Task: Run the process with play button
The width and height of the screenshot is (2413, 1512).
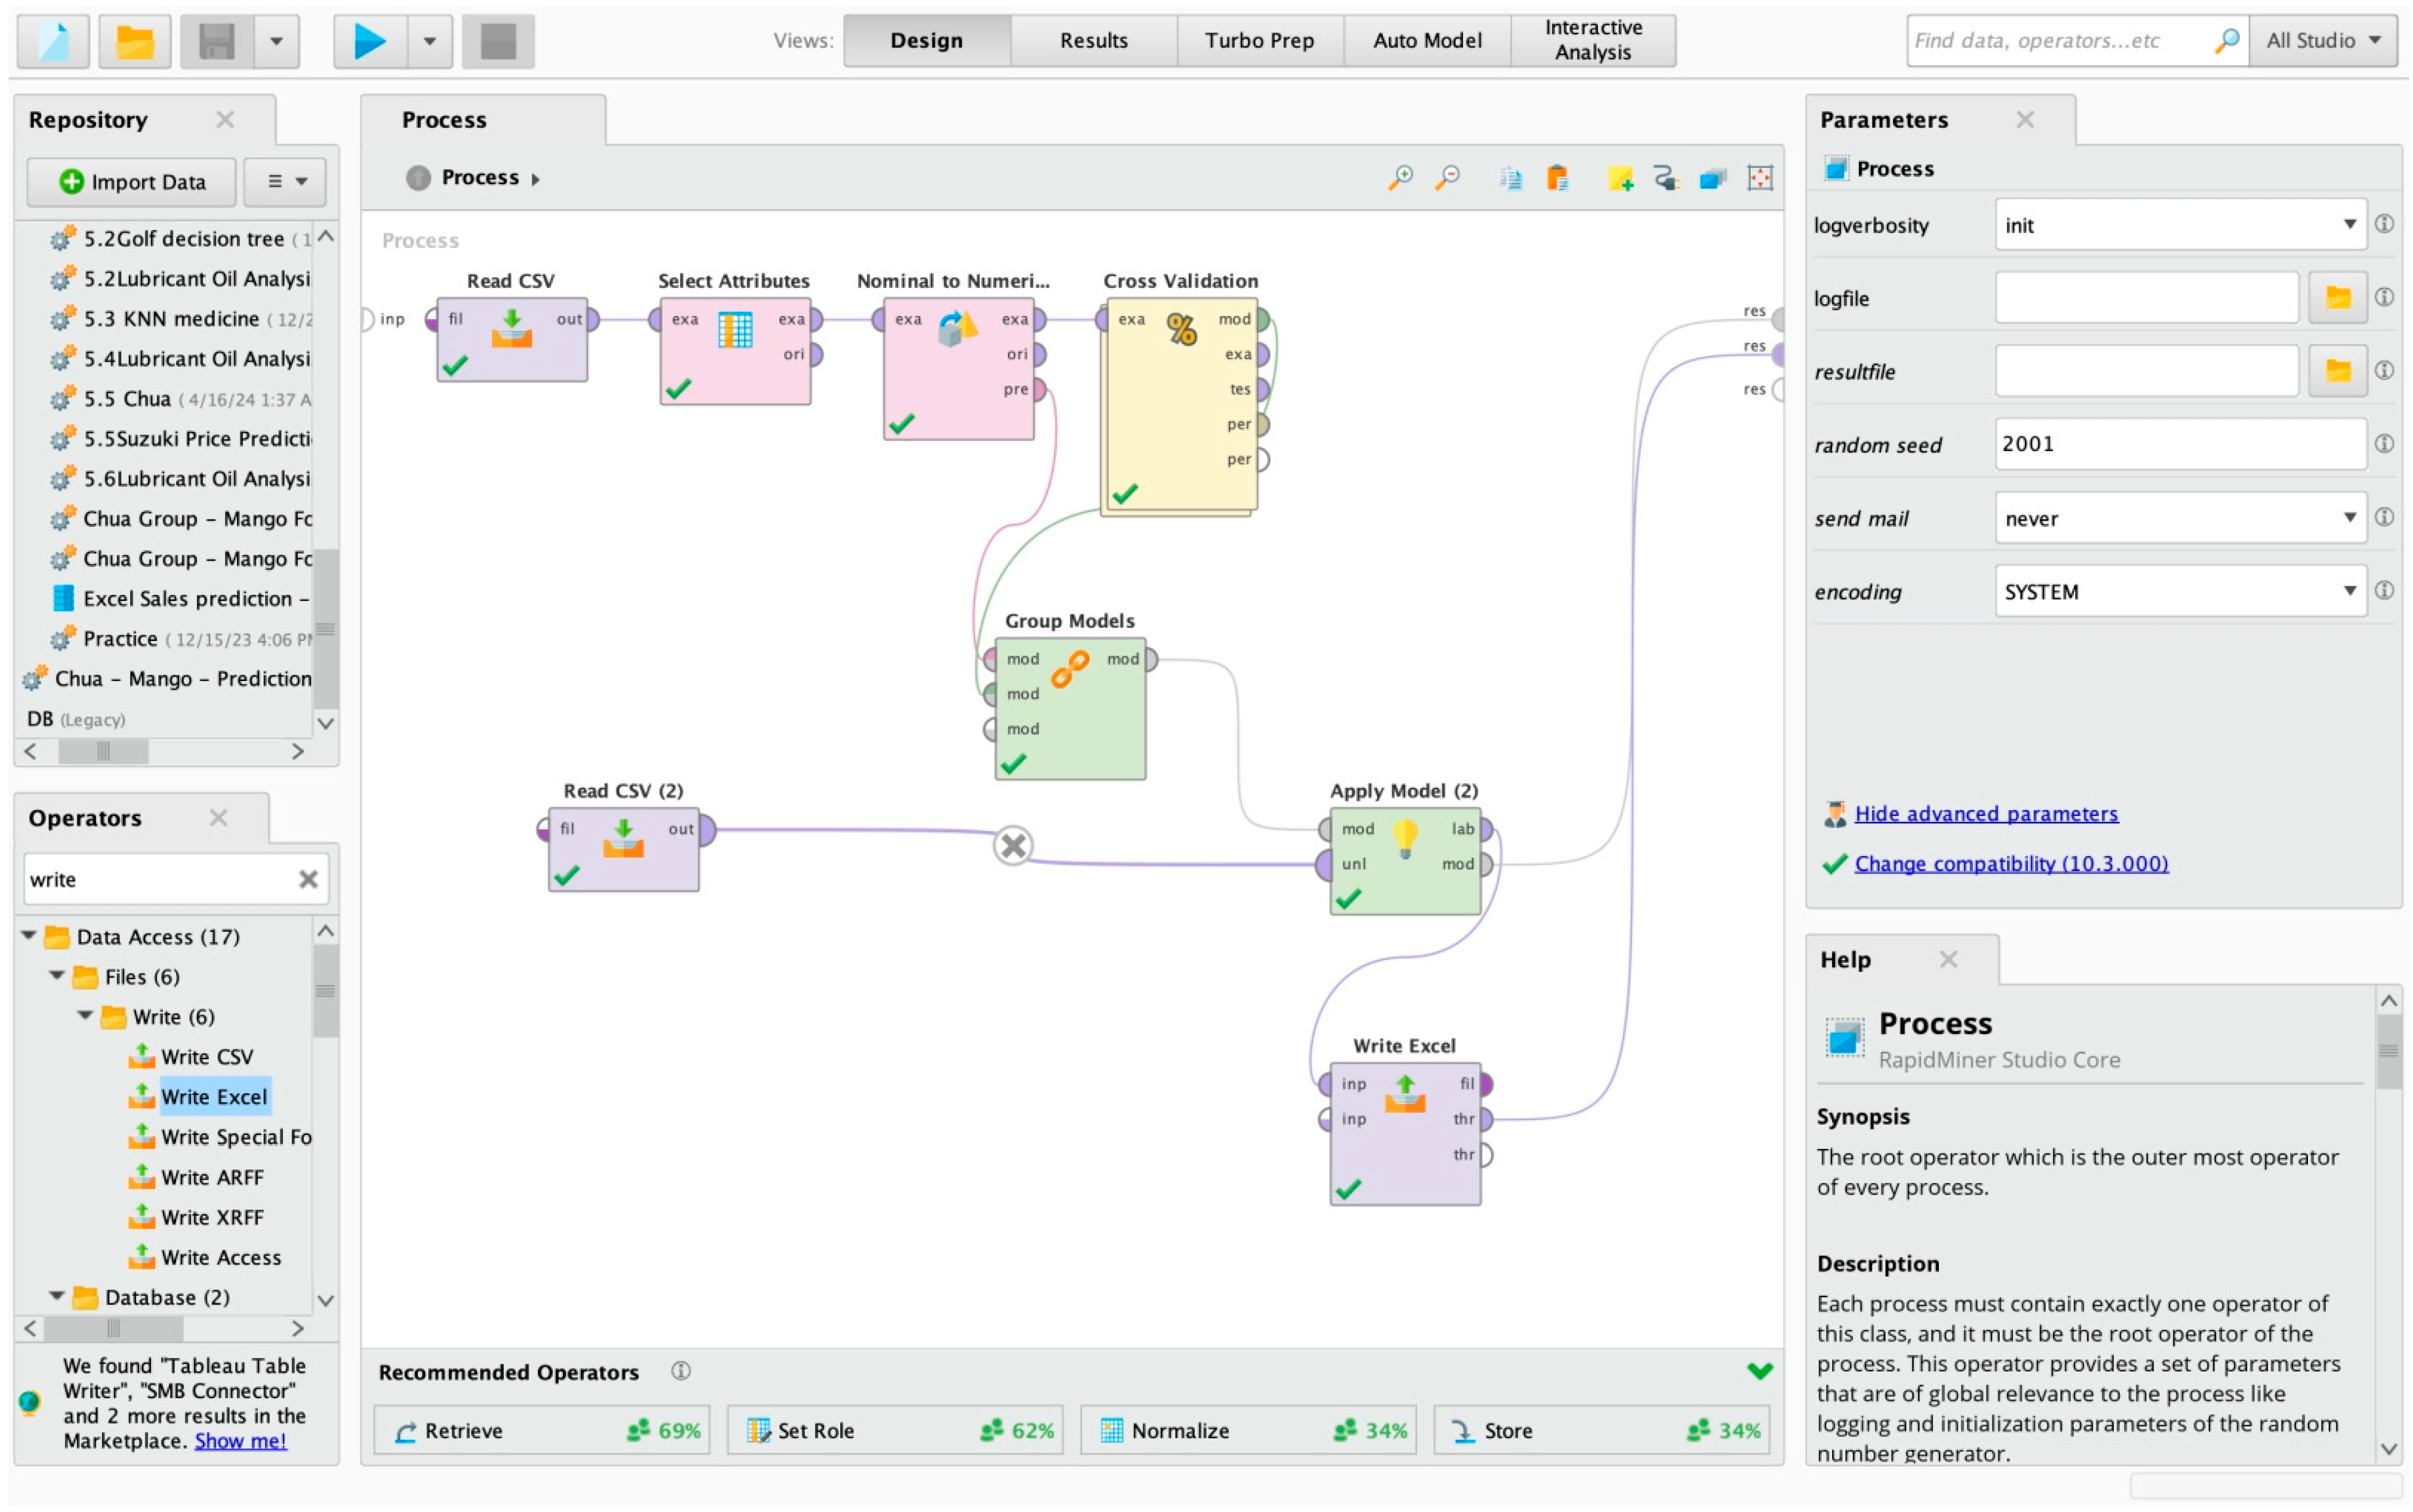Action: point(369,41)
